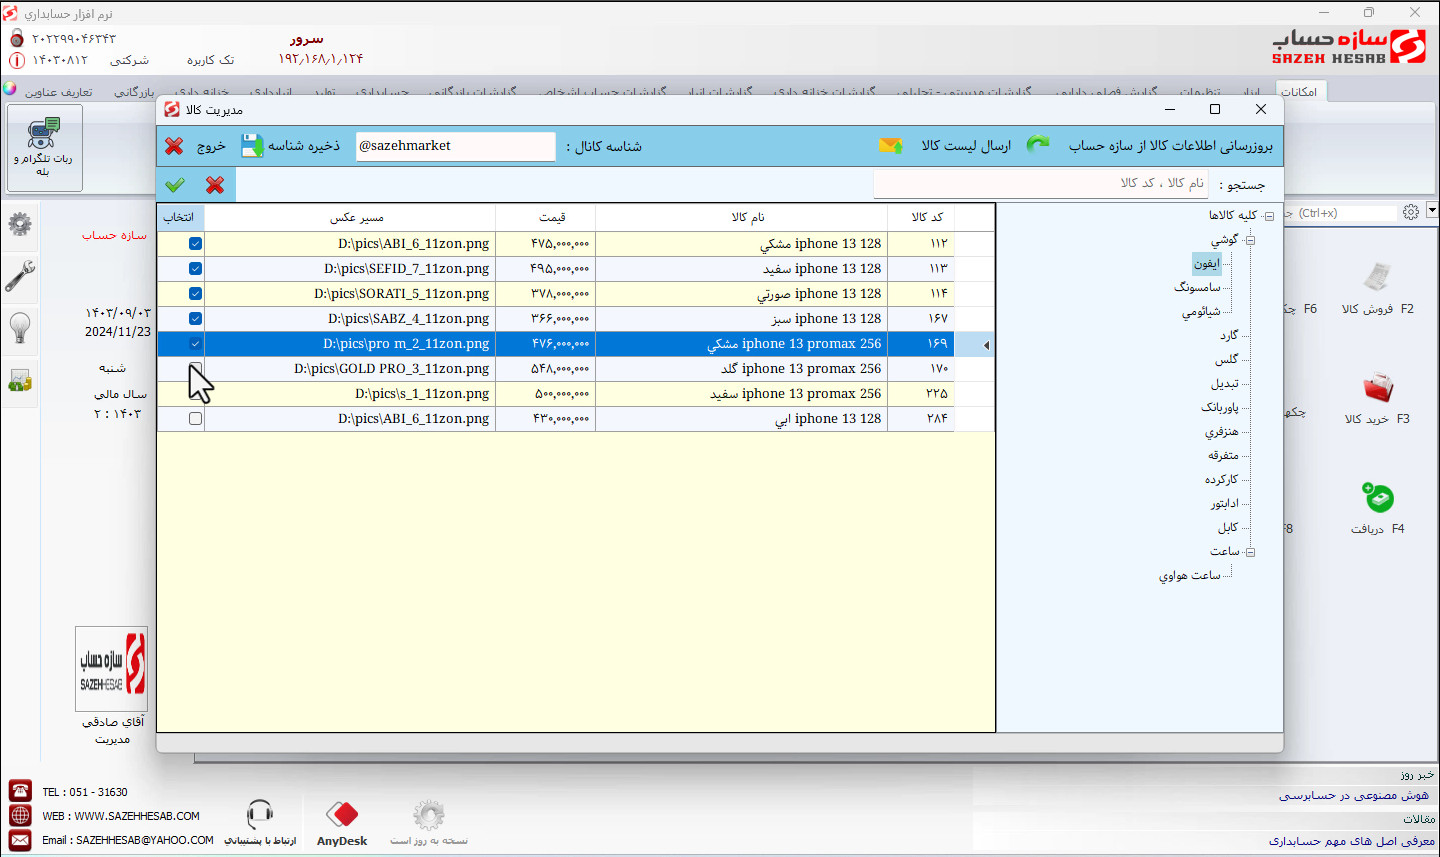This screenshot has height=857, width=1440.
Task: Click the ذخیره شناسه save ID button label
Action: pyautogui.click(x=304, y=146)
